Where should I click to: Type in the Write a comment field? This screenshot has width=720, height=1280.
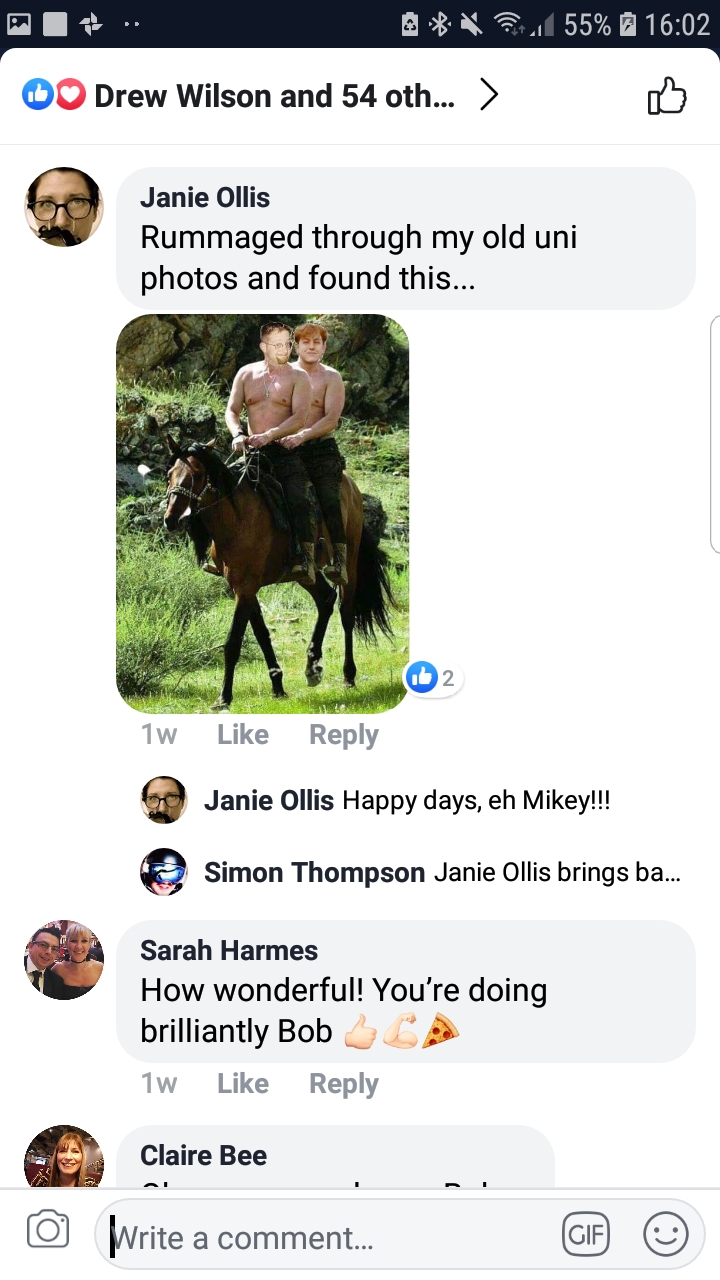330,1238
